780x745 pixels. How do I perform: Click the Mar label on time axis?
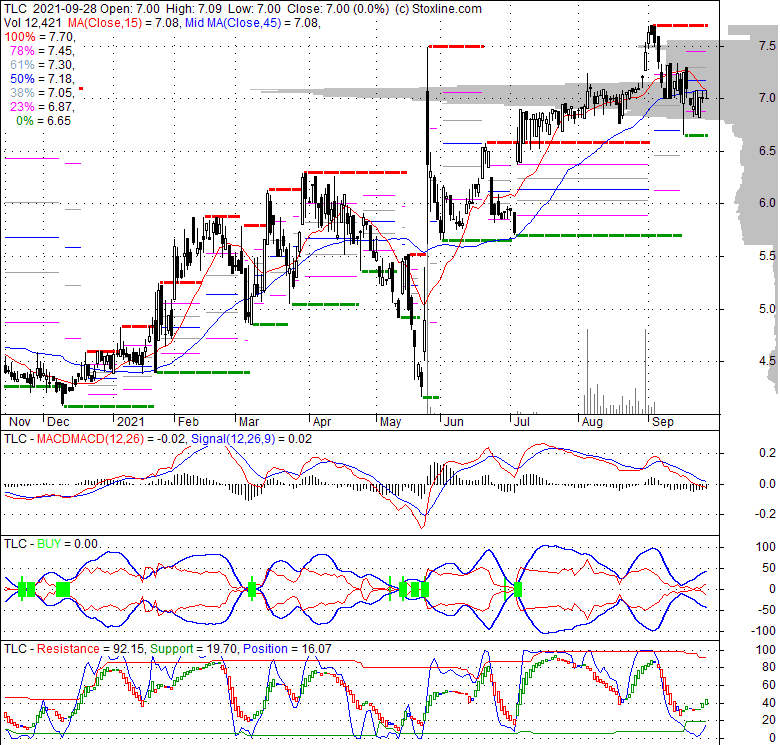249,422
